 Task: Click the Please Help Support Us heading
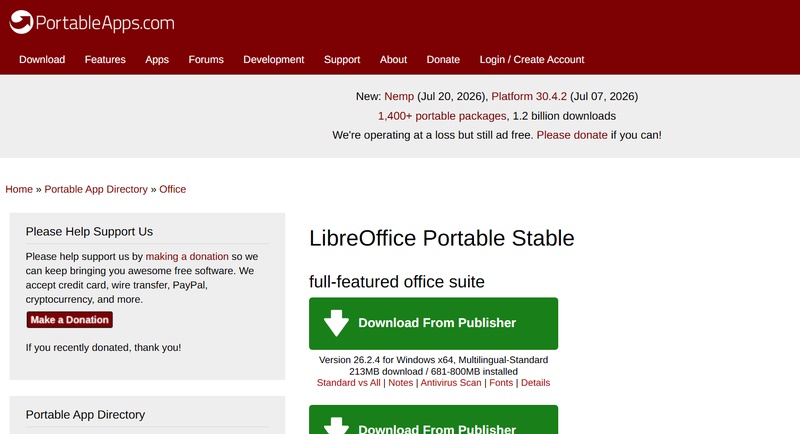[89, 232]
